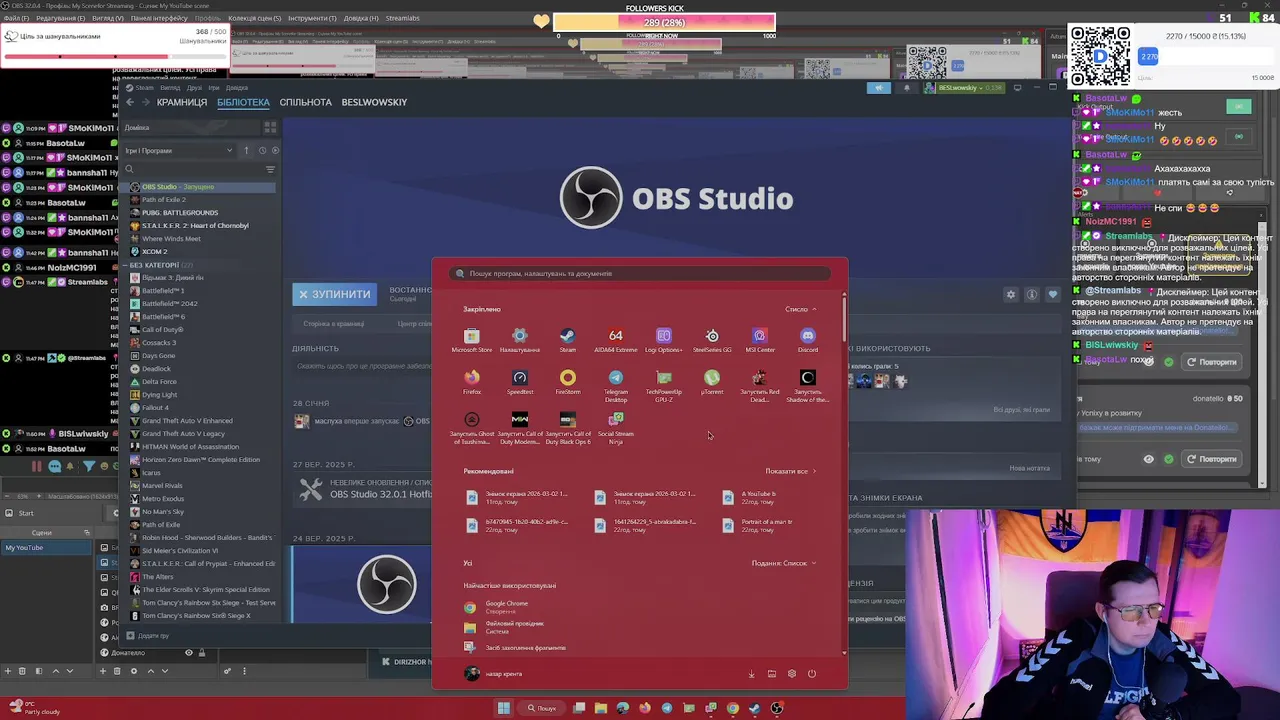Image resolution: width=1280 pixels, height=720 pixels.
Task: Switch to СПІЛЬНОТА tab in Steam
Action: tap(305, 102)
